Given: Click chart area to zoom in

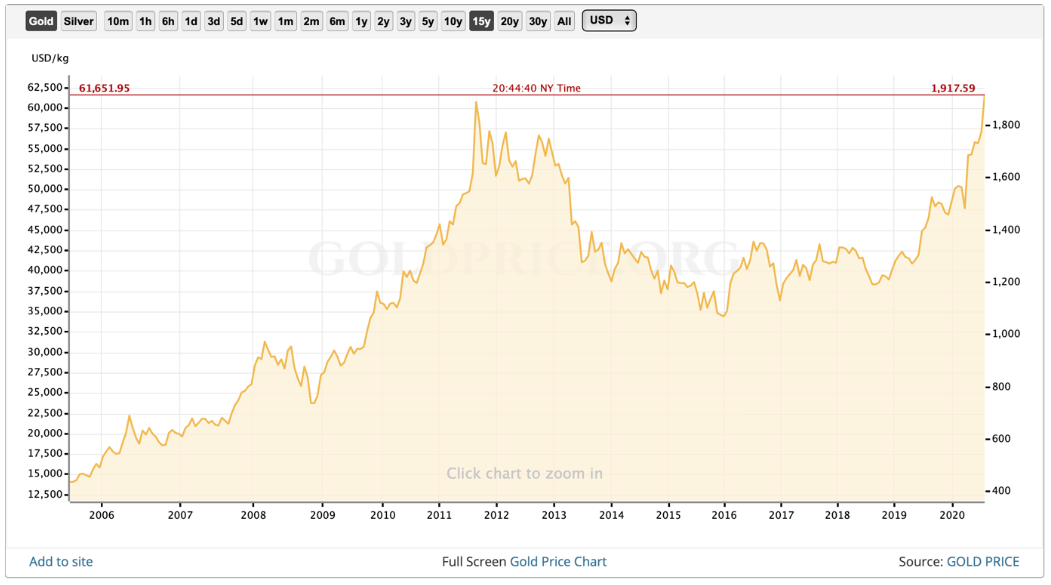Looking at the screenshot, I should pyautogui.click(x=524, y=473).
